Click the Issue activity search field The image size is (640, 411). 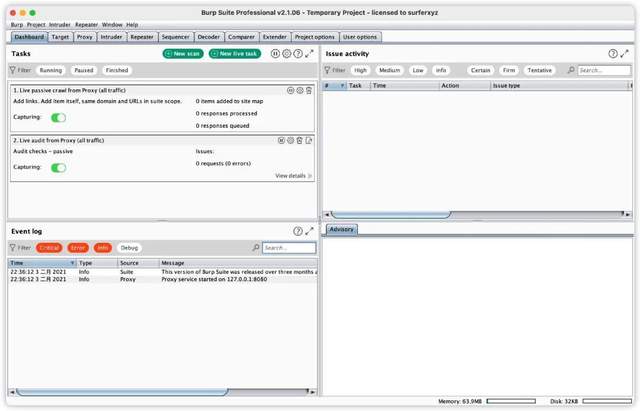(x=604, y=71)
